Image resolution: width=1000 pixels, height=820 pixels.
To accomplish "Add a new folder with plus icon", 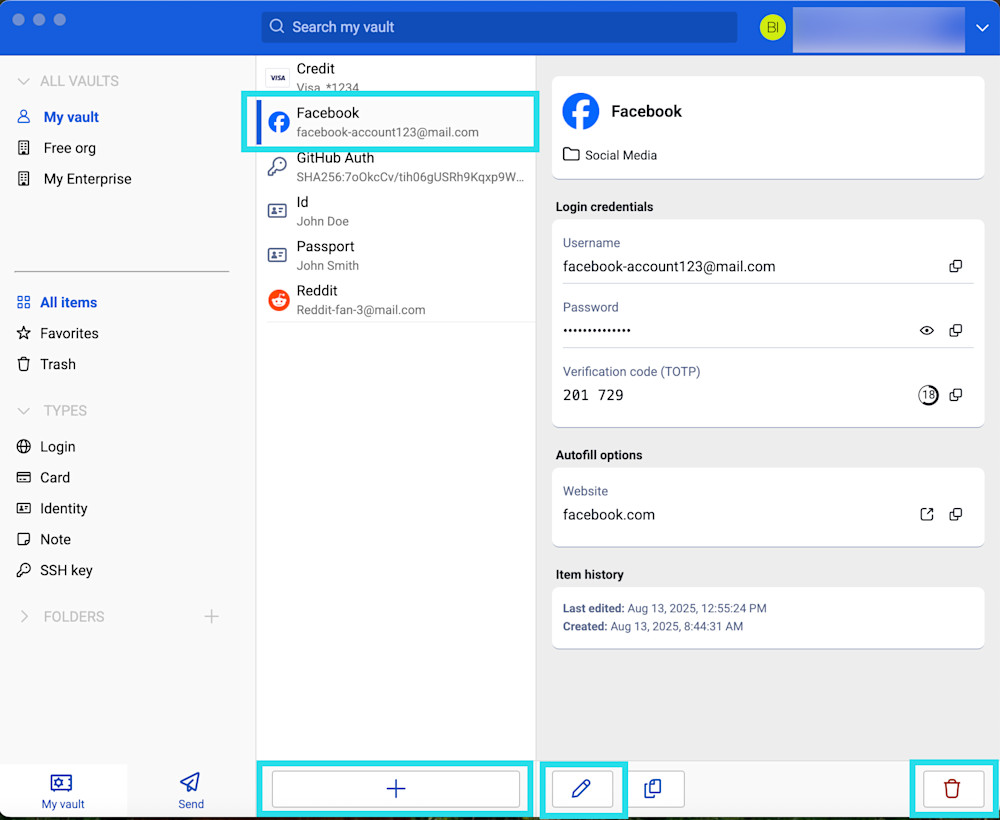I will coord(211,617).
